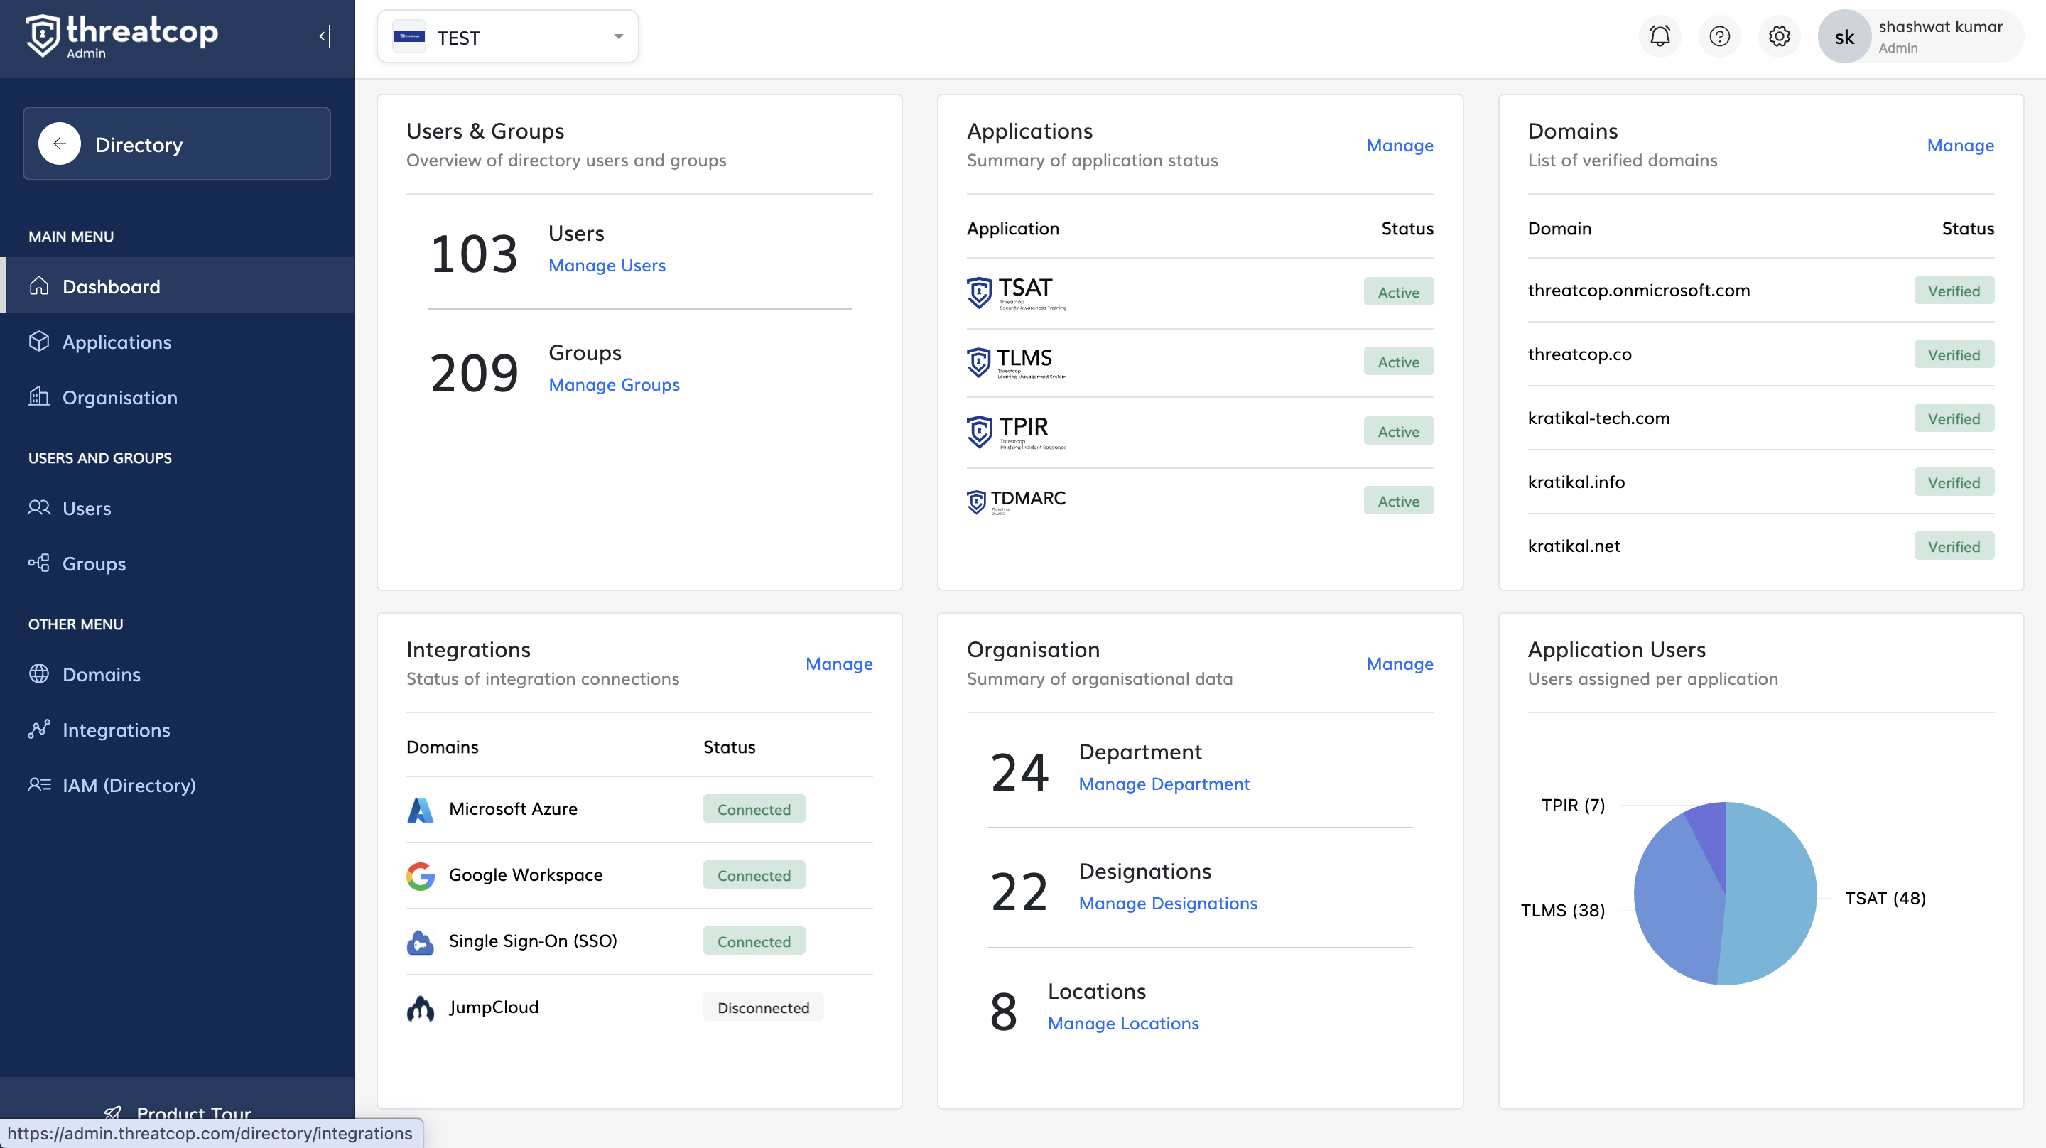Click the Manage Department link
Image resolution: width=2046 pixels, height=1148 pixels.
click(x=1164, y=784)
